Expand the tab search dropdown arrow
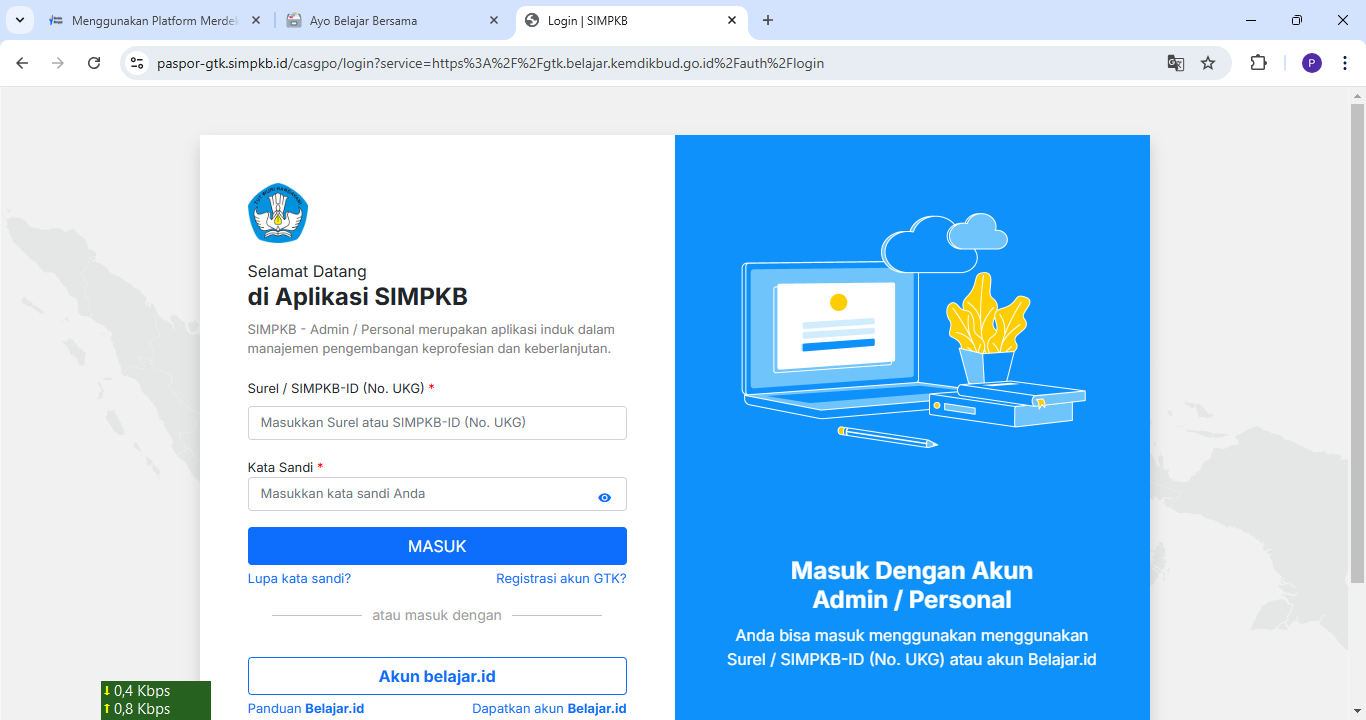The width and height of the screenshot is (1366, 720). (x=19, y=20)
